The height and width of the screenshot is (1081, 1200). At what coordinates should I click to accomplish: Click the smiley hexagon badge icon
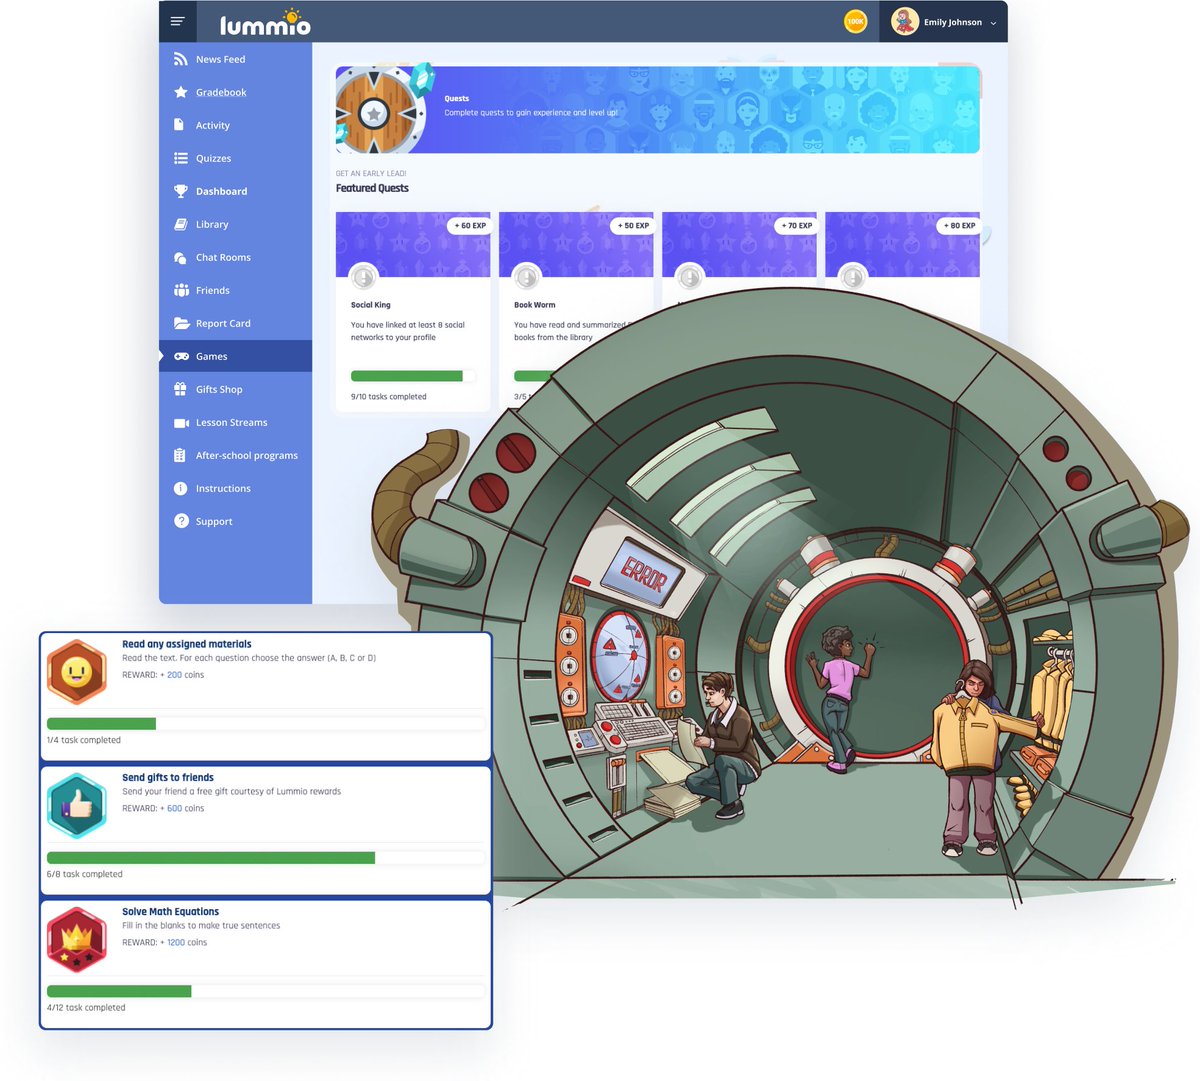tap(76, 673)
